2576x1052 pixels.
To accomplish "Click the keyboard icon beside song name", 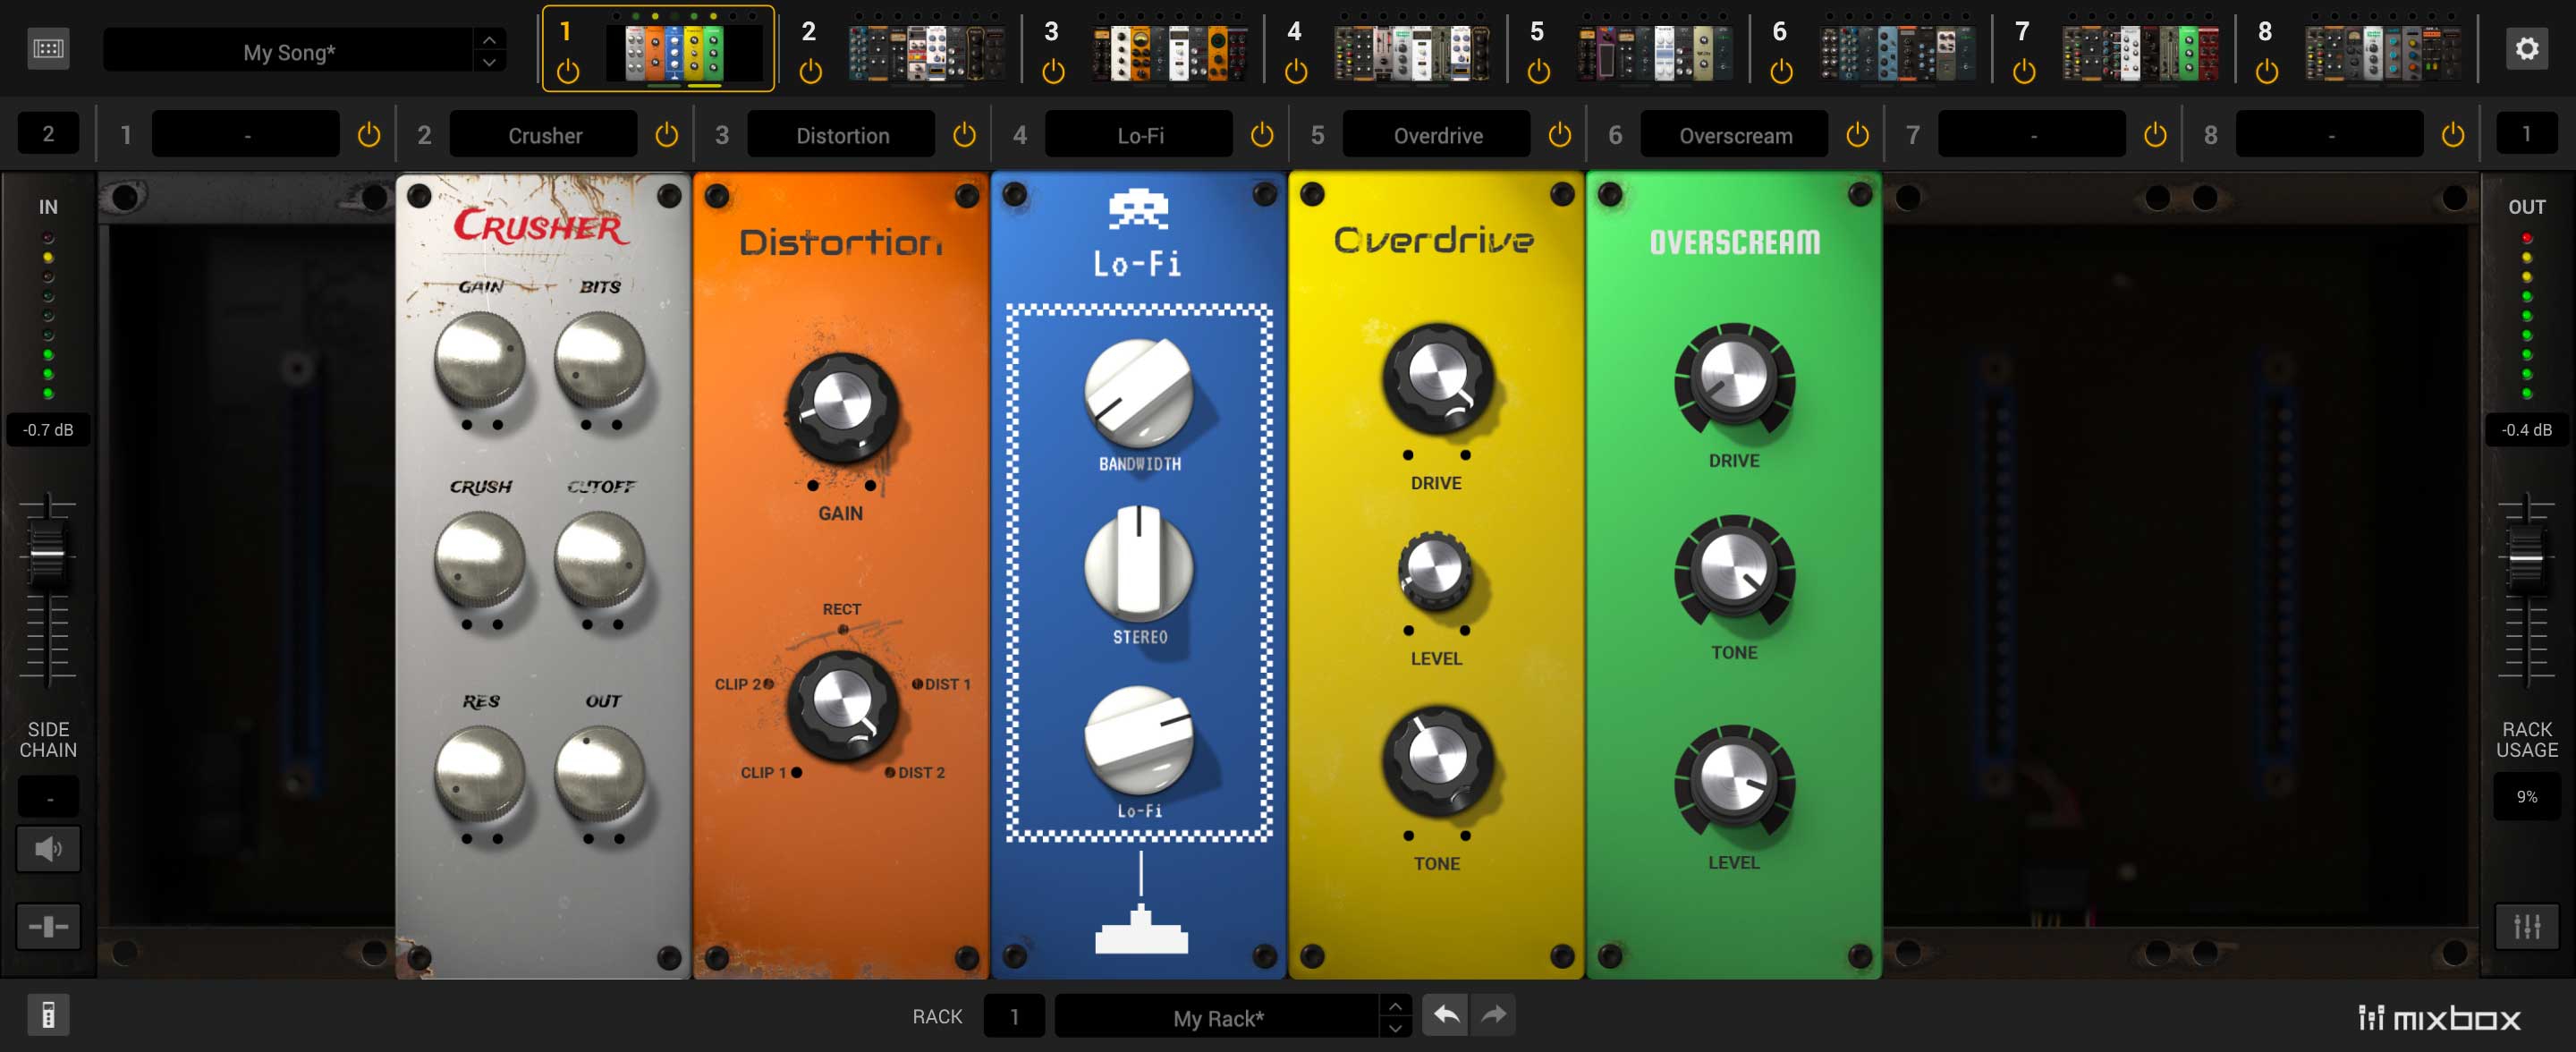I will [x=48, y=49].
